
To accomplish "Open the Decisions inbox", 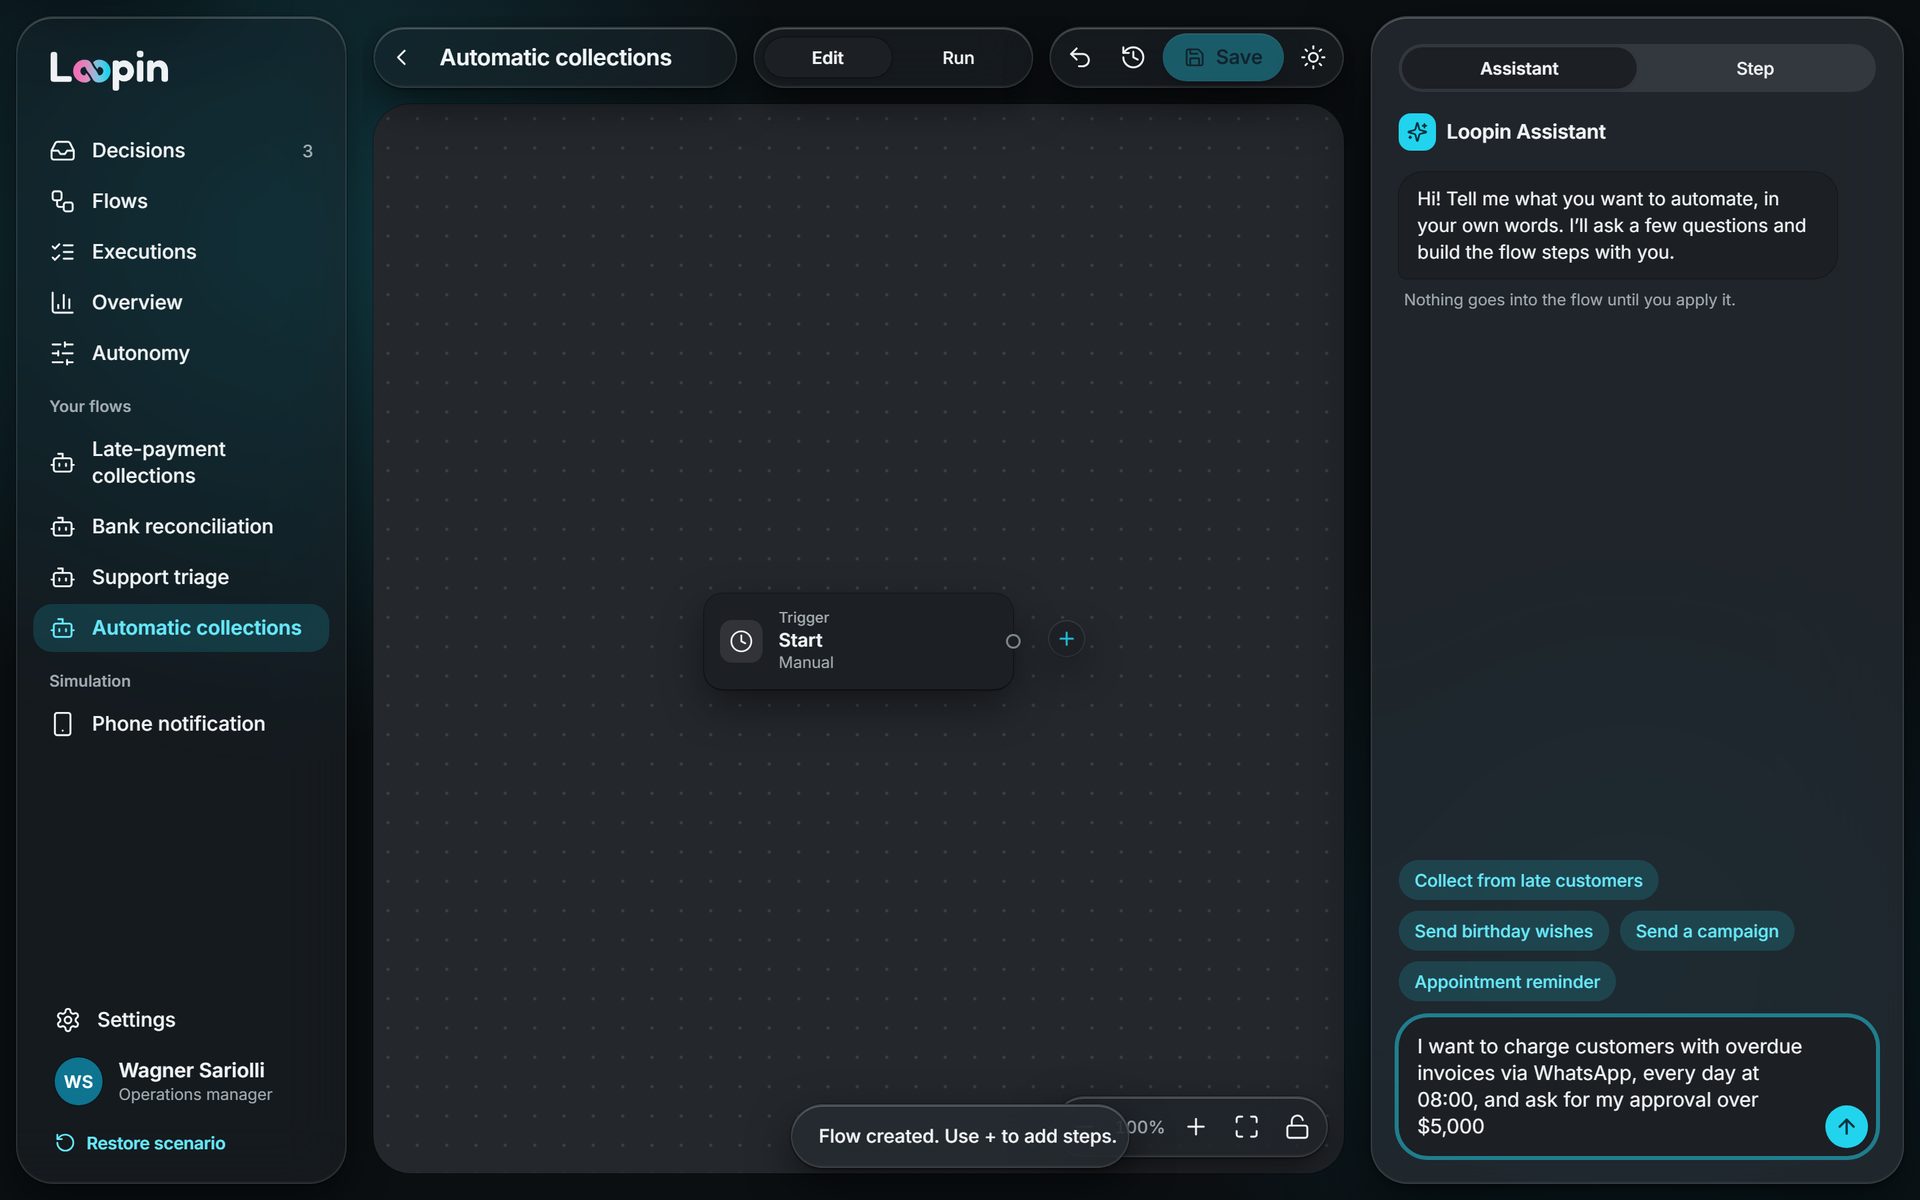I will [x=181, y=150].
